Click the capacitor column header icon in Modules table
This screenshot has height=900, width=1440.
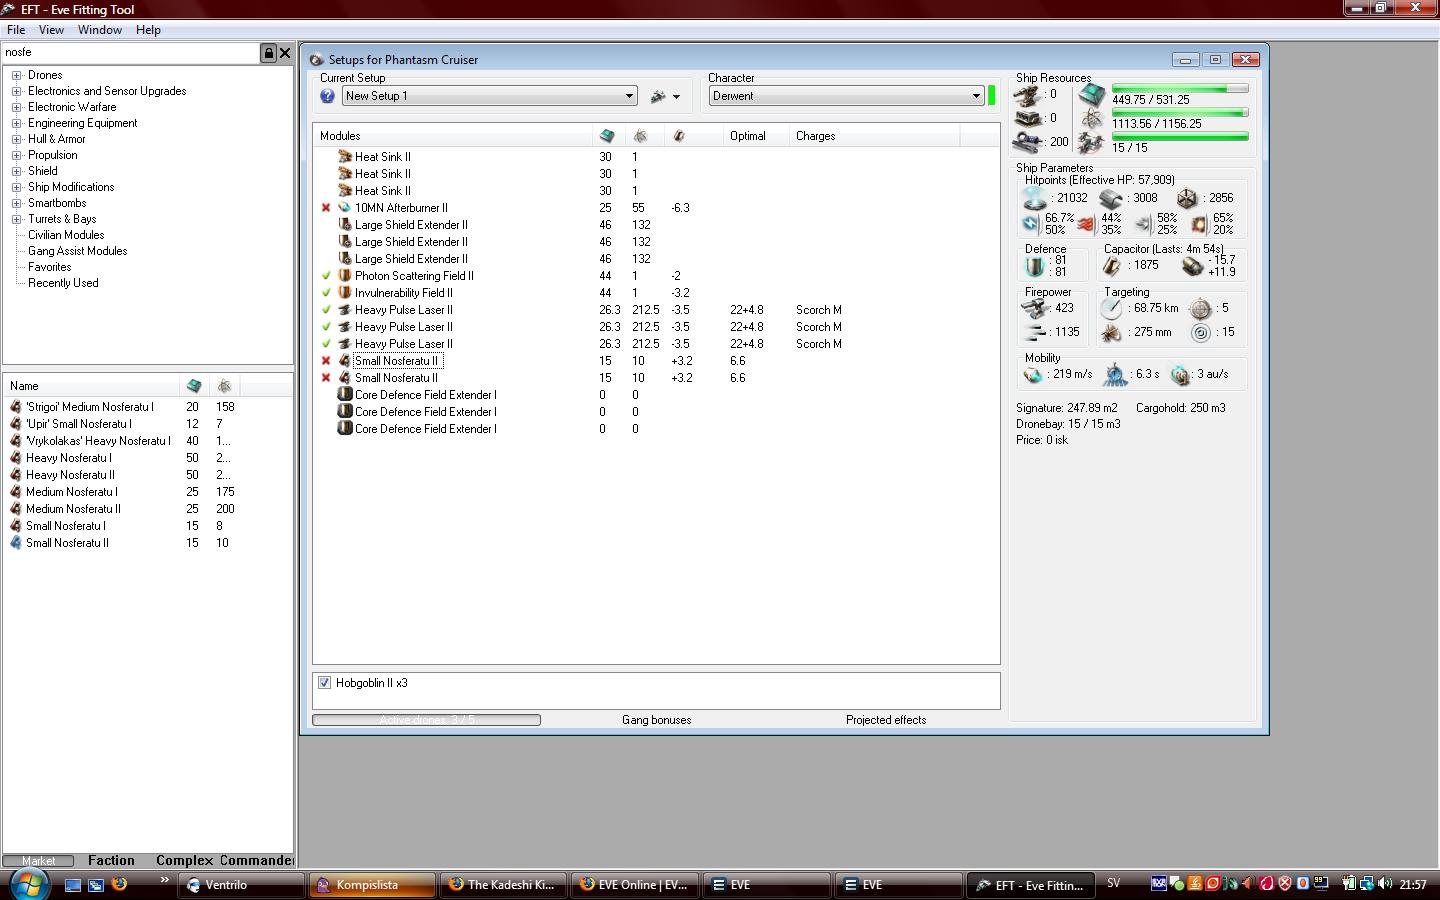(x=679, y=136)
